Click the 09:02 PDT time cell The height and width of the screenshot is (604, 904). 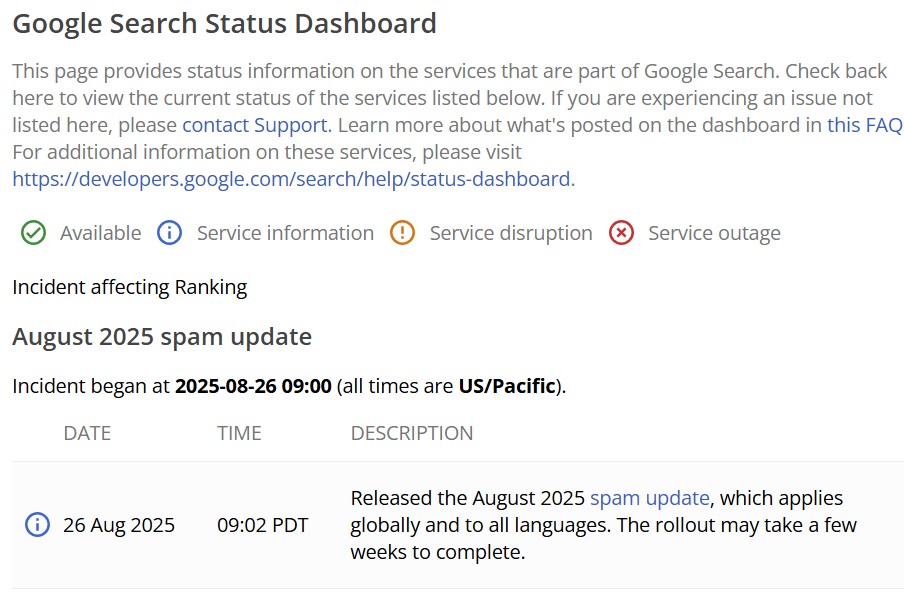click(262, 525)
